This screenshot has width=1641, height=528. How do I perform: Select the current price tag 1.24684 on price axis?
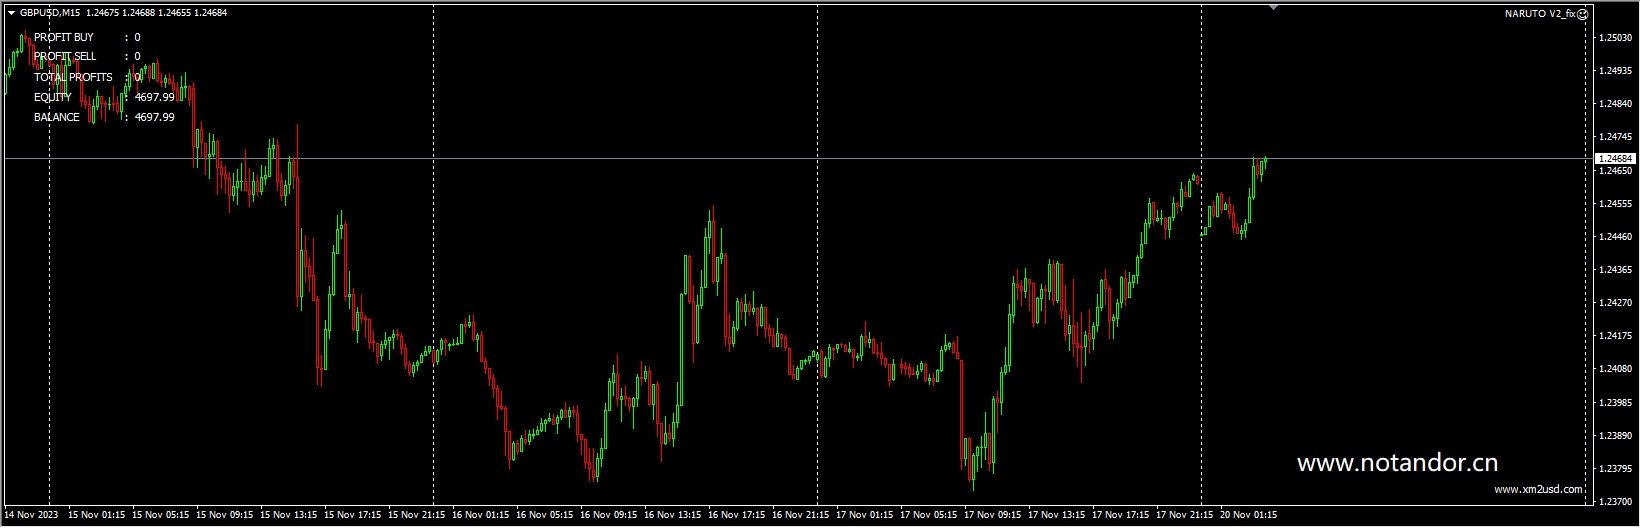[1615, 159]
